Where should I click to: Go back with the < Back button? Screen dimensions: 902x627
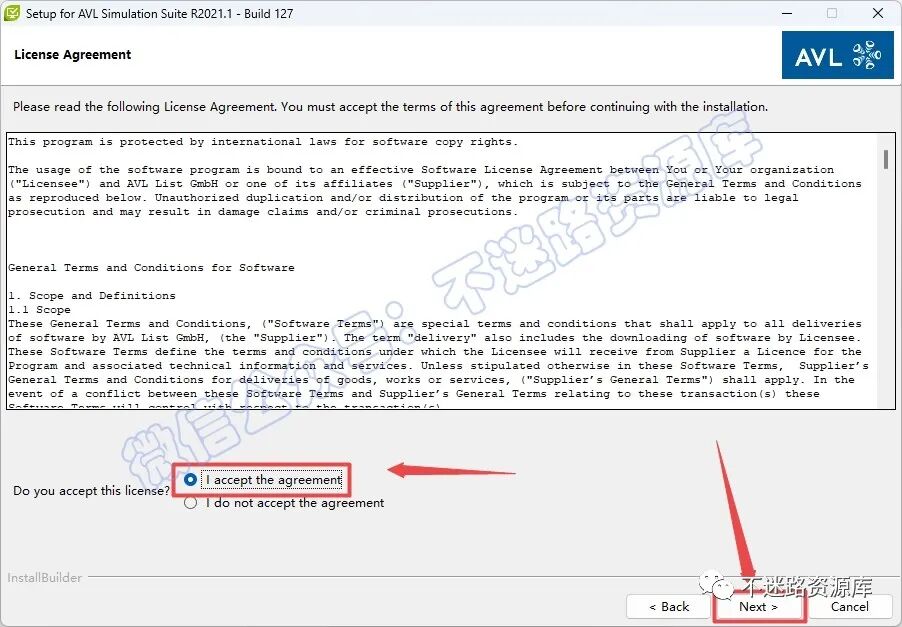pyautogui.click(x=669, y=606)
